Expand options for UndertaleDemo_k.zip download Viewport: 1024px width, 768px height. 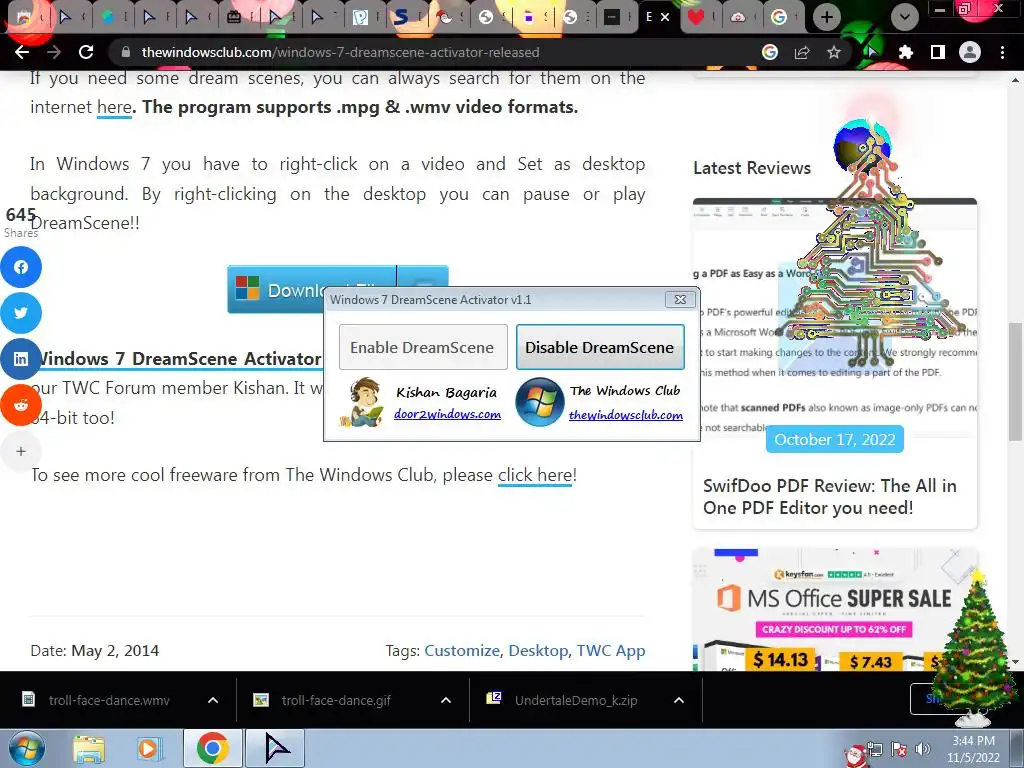[679, 700]
